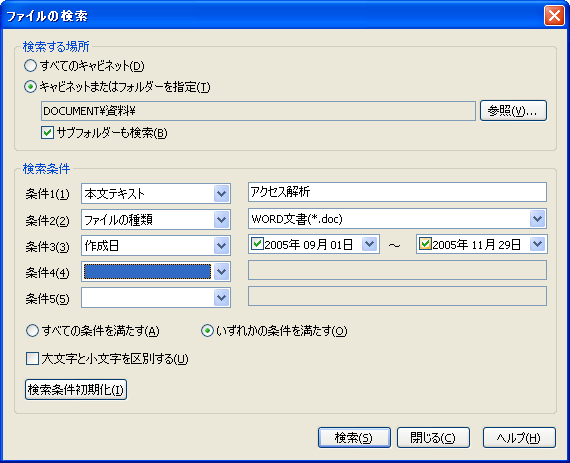
Task: Expand the empty 条件5 dropdown
Action: click(221, 298)
